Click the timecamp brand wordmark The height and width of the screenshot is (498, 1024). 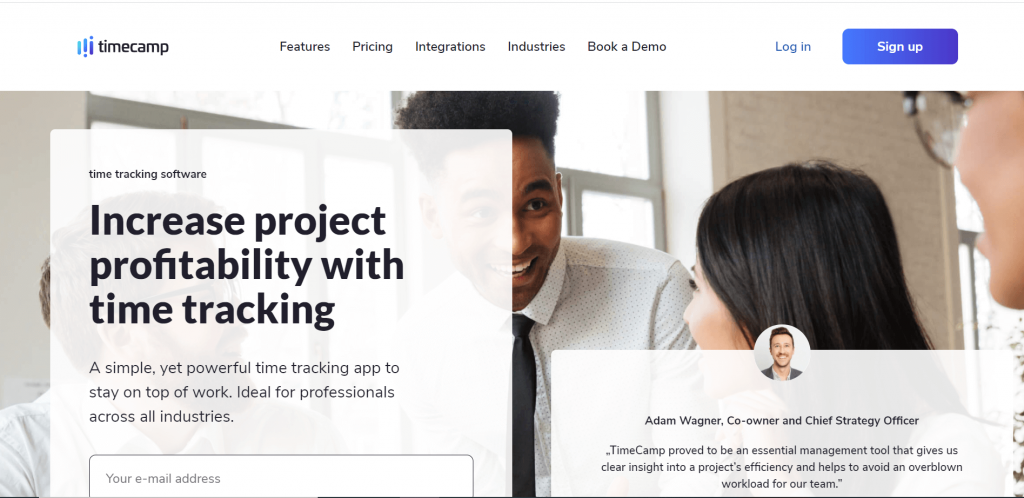pos(133,47)
